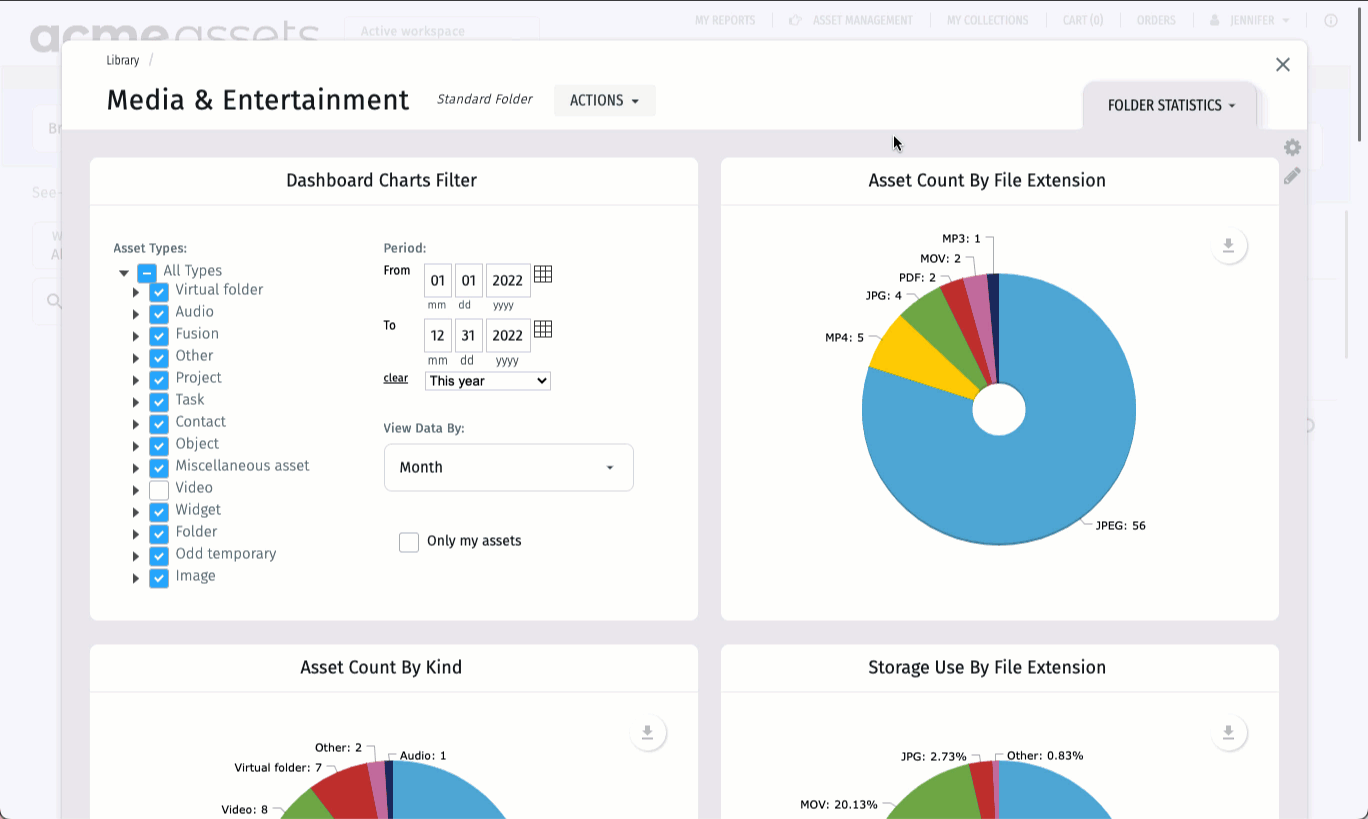This screenshot has height=819, width=1368.
Task: Click the gear settings icon
Action: 1292,148
